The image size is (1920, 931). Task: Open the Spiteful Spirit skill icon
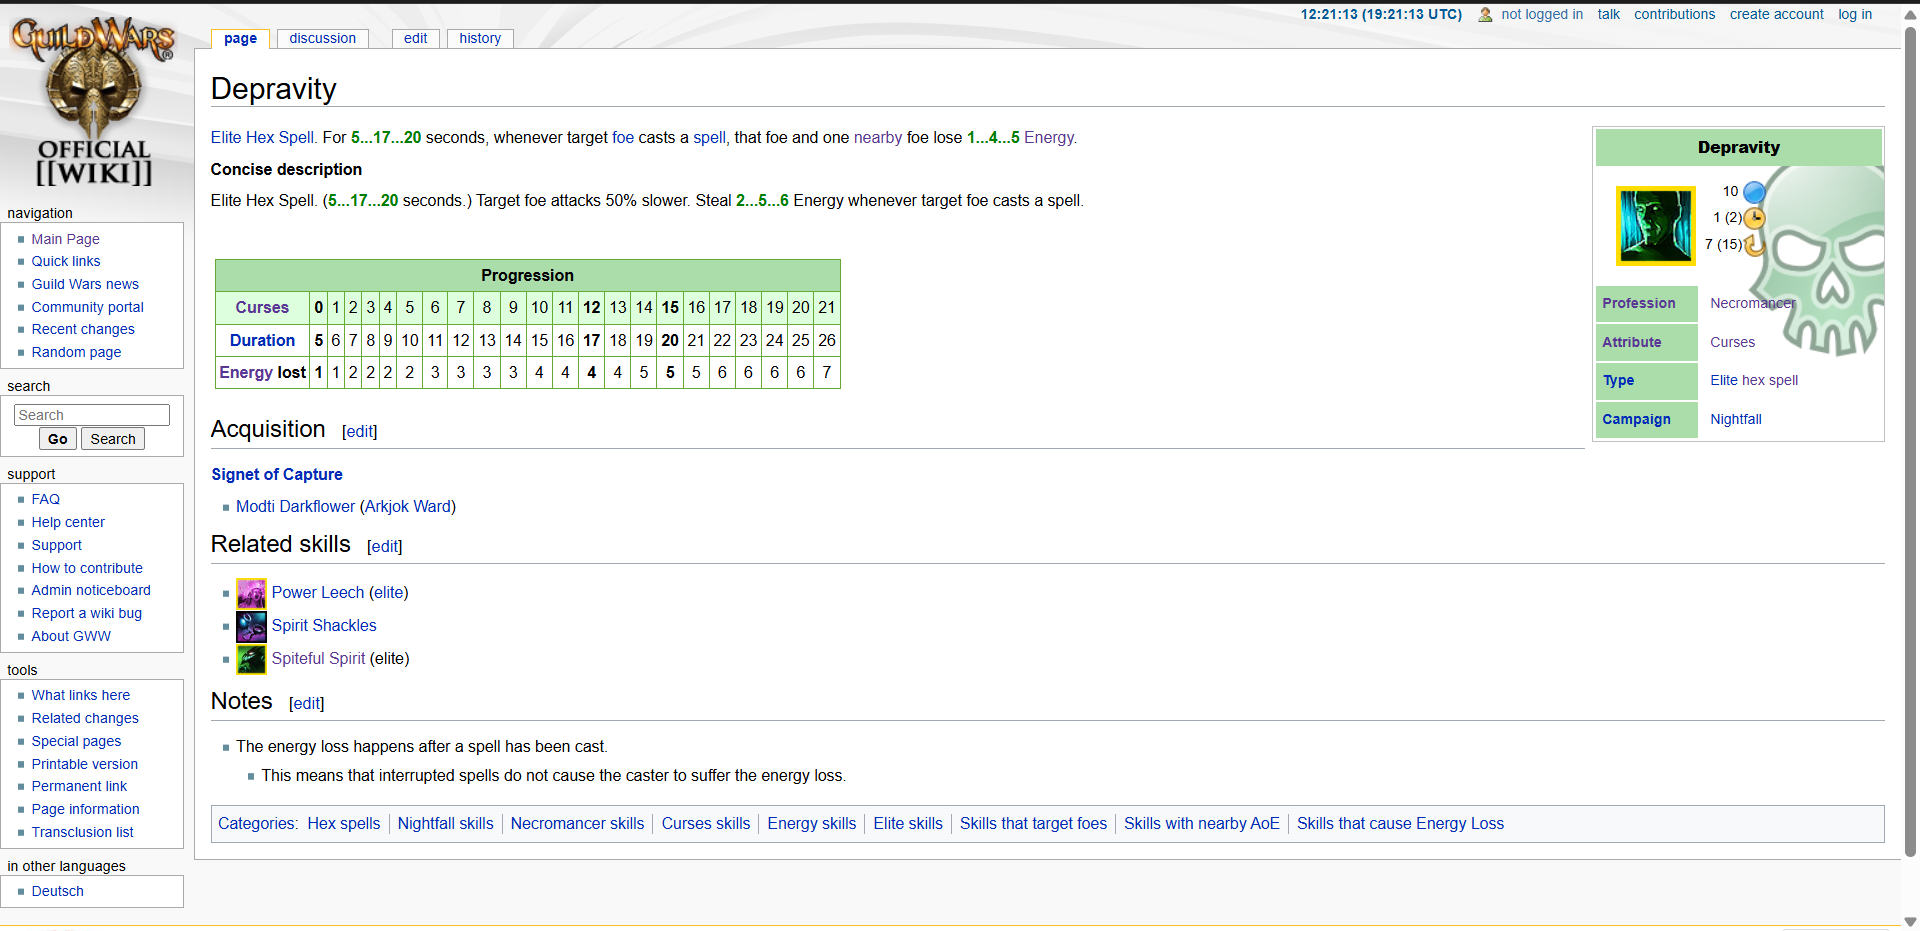tap(251, 659)
